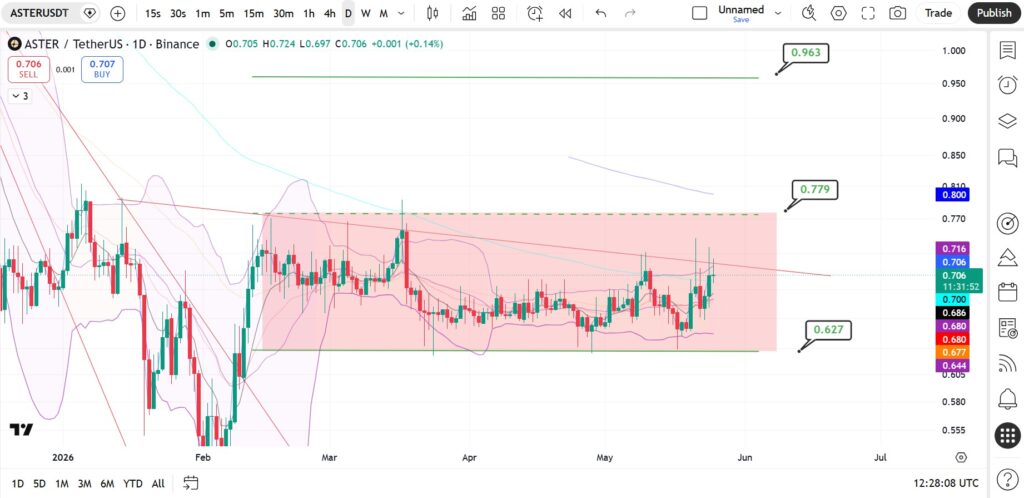The image size is (1024, 498).
Task: Open the notifications bell icon
Action: 1007,398
